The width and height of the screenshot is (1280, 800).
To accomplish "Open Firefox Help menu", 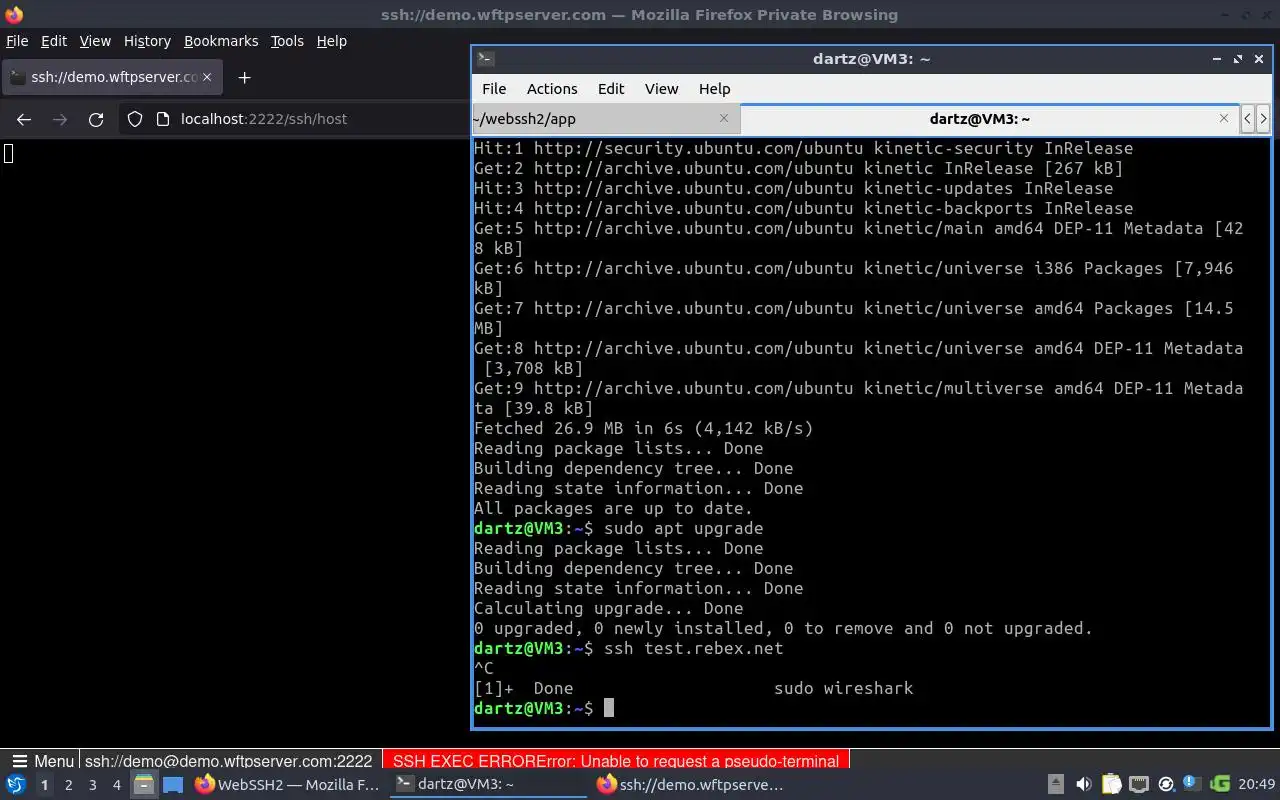I will 332,41.
